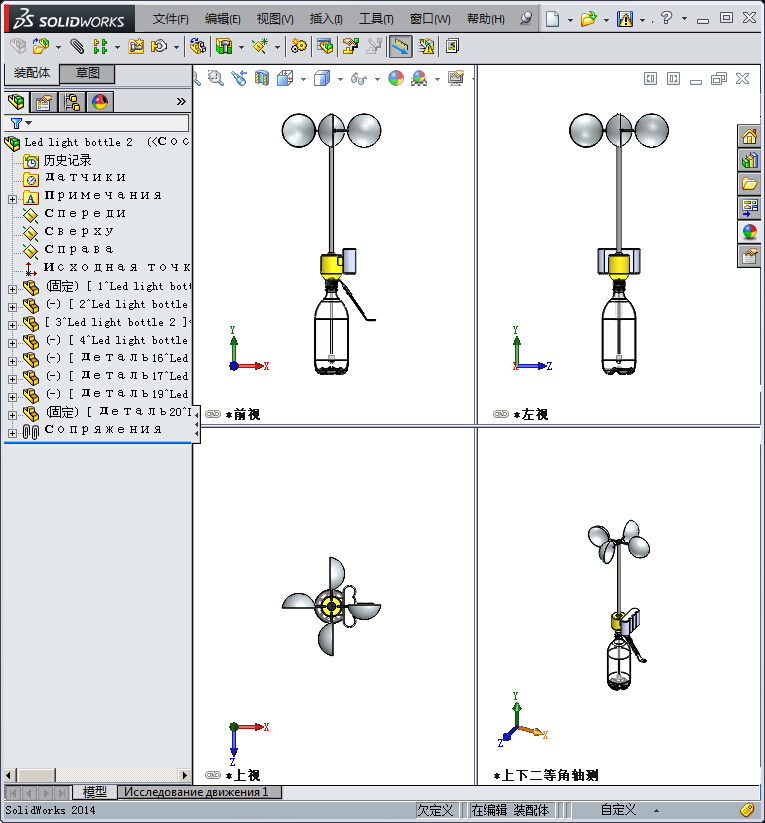765x823 pixels.
Task: Click the Assembly Features toolbar icon
Action: [x=224, y=46]
